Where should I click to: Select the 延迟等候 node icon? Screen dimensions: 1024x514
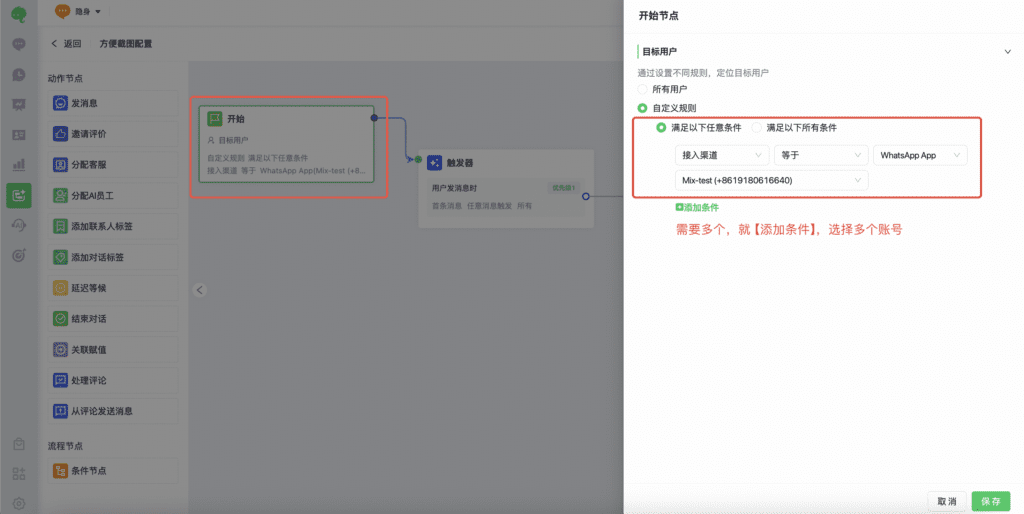(x=61, y=288)
